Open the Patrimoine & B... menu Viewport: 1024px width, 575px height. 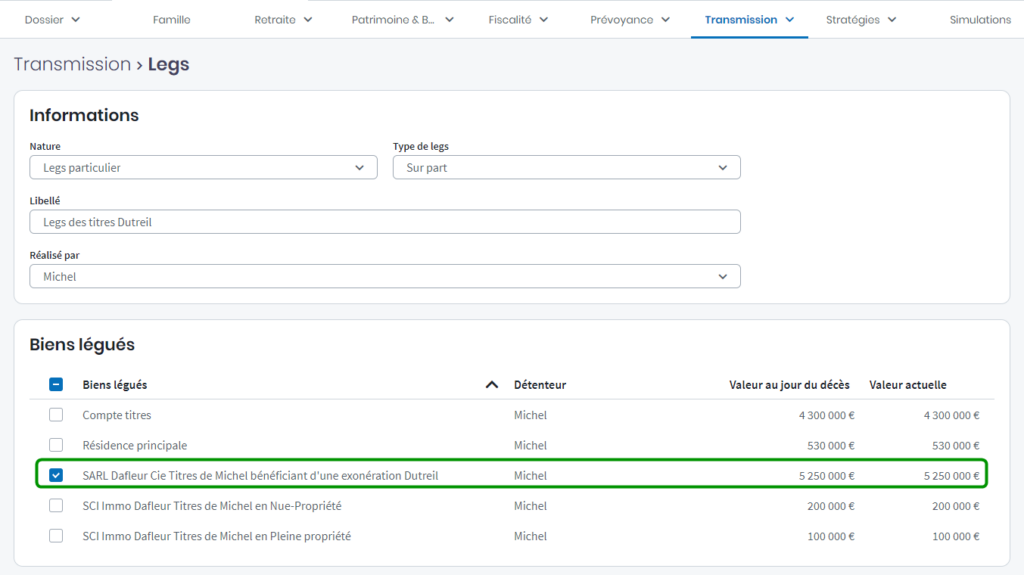pos(403,20)
